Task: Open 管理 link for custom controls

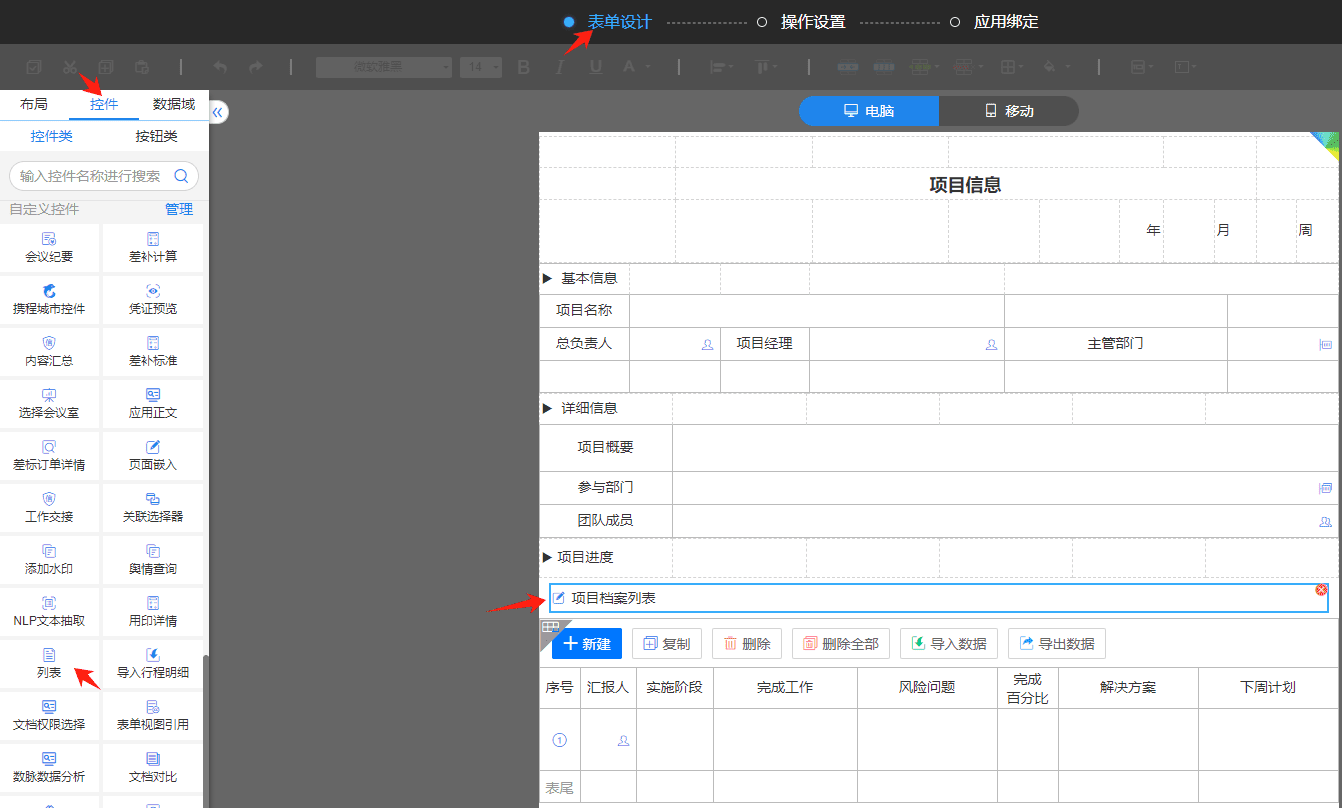Action: 179,209
